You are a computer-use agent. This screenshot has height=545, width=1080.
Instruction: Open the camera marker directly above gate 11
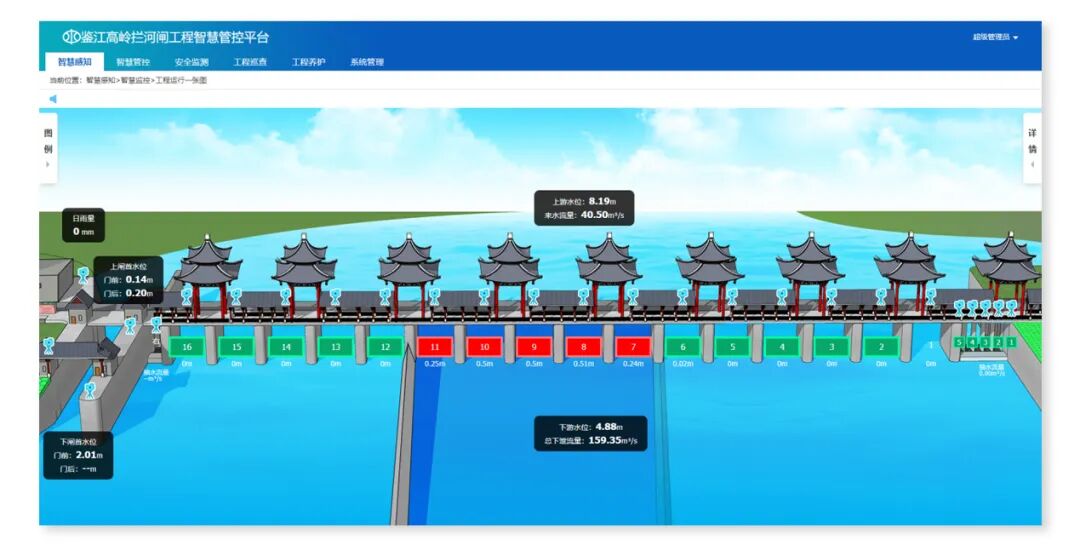point(435,296)
